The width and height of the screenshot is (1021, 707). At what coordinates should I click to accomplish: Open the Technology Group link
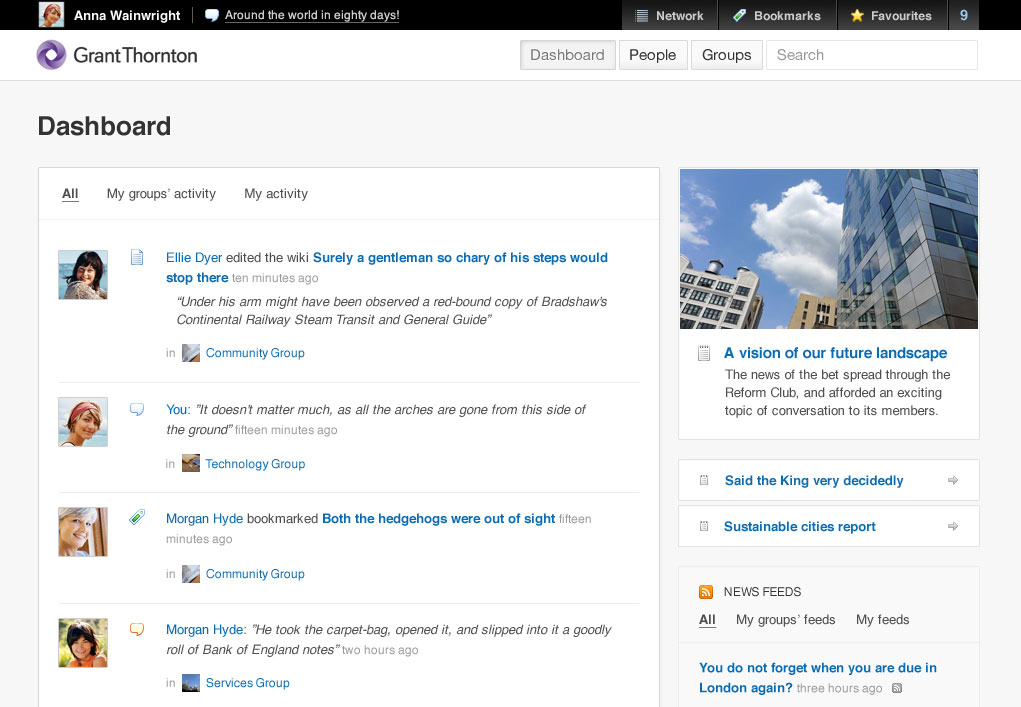tap(255, 464)
